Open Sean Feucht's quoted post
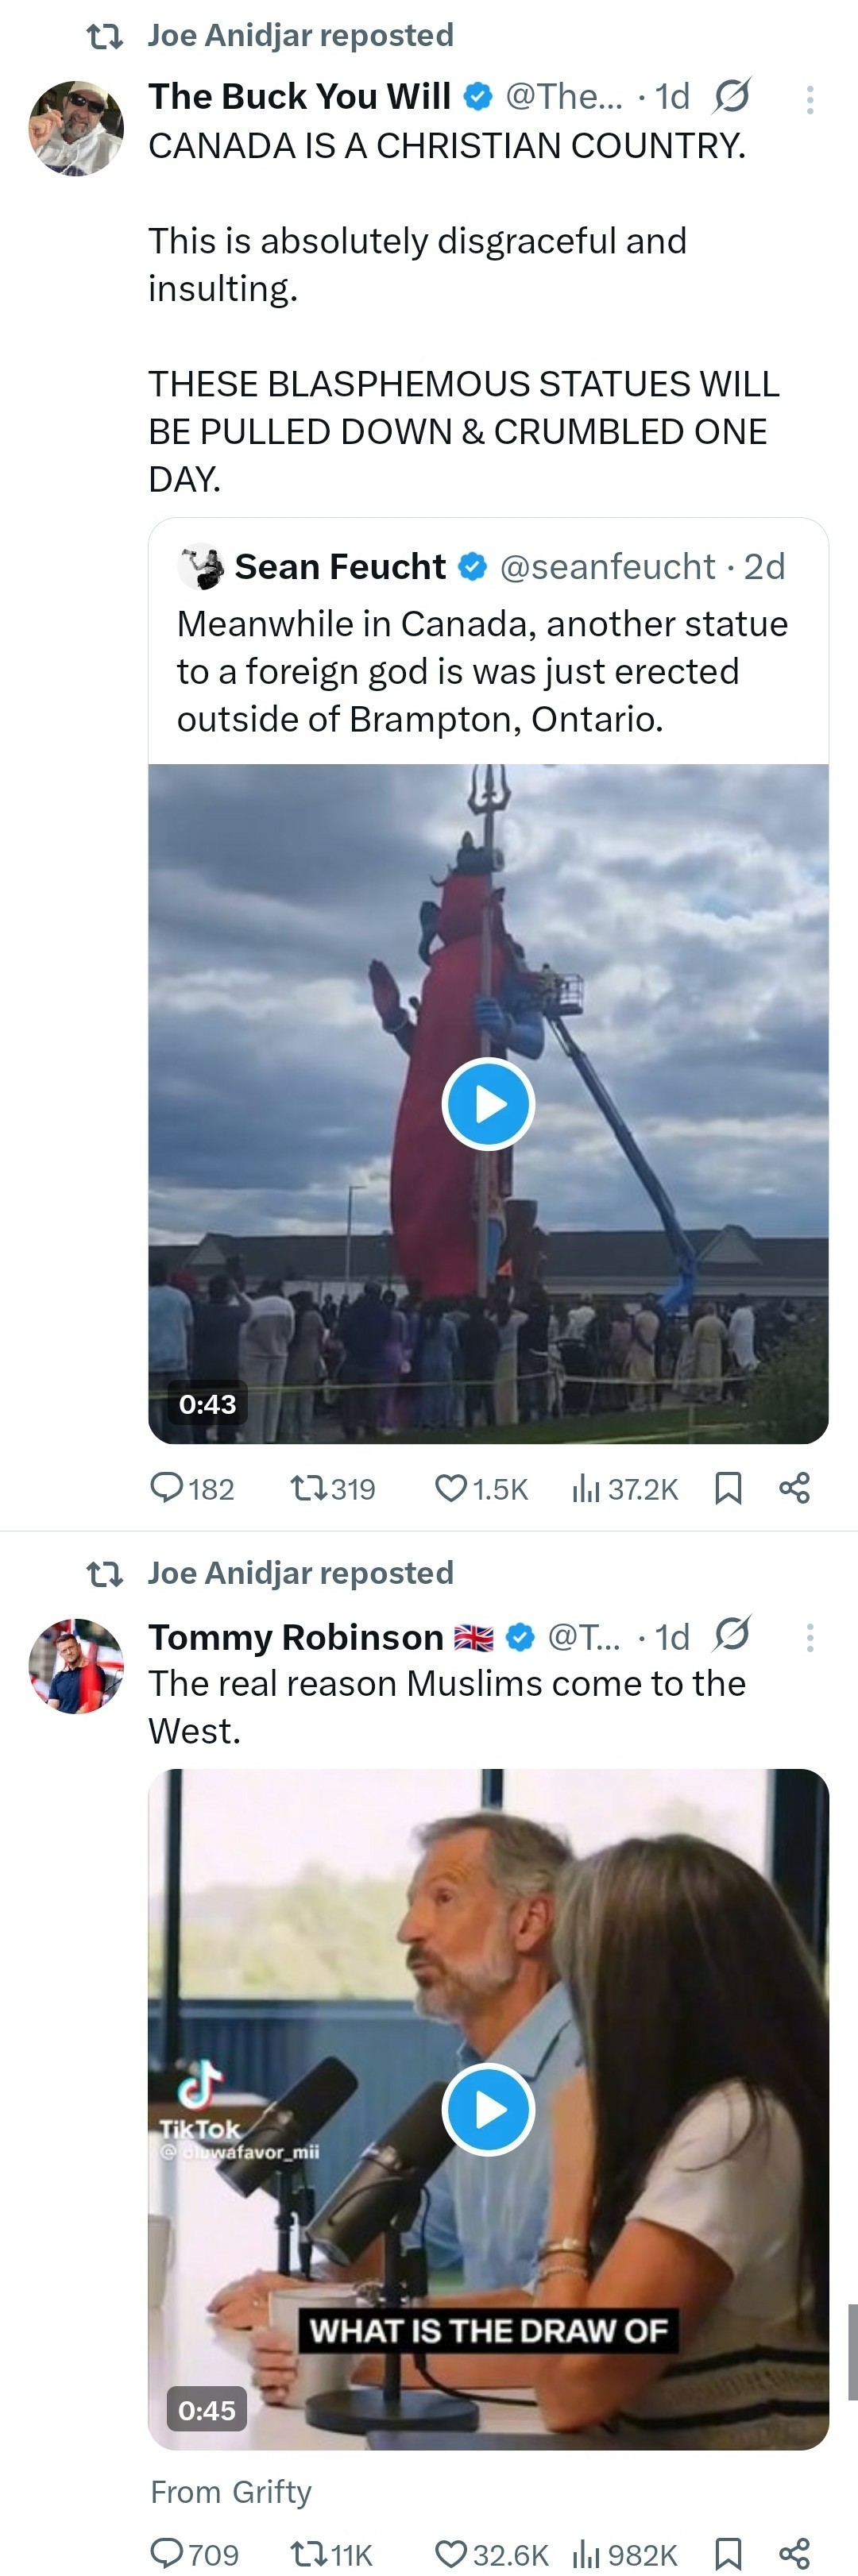 pos(482,670)
